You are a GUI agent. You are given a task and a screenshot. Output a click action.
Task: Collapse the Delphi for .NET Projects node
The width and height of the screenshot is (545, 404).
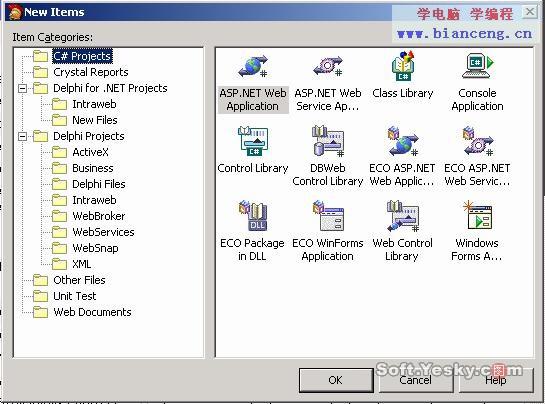22,88
